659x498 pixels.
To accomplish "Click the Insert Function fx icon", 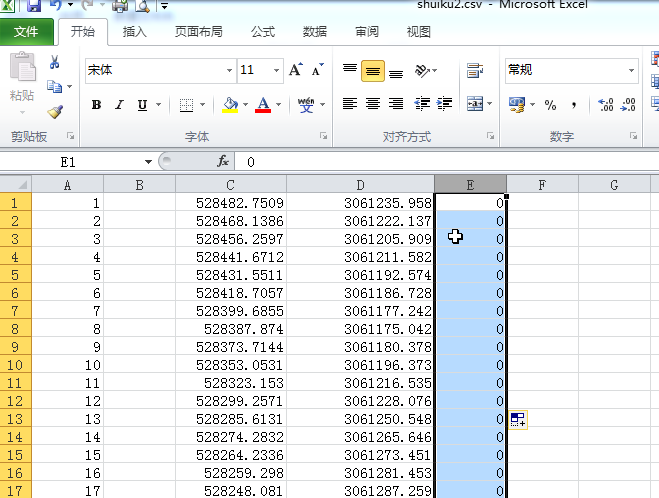I will pos(223,161).
